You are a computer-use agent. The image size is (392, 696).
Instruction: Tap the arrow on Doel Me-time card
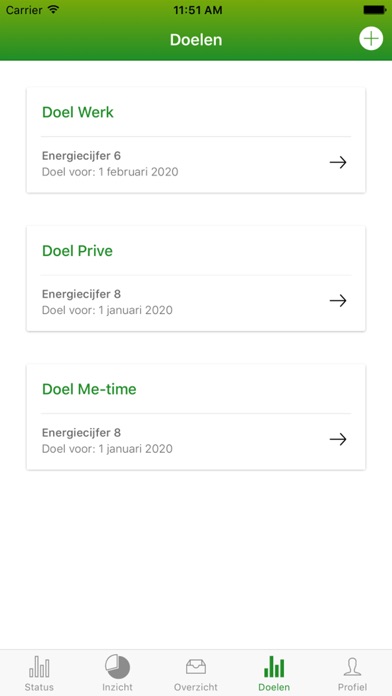click(x=338, y=439)
